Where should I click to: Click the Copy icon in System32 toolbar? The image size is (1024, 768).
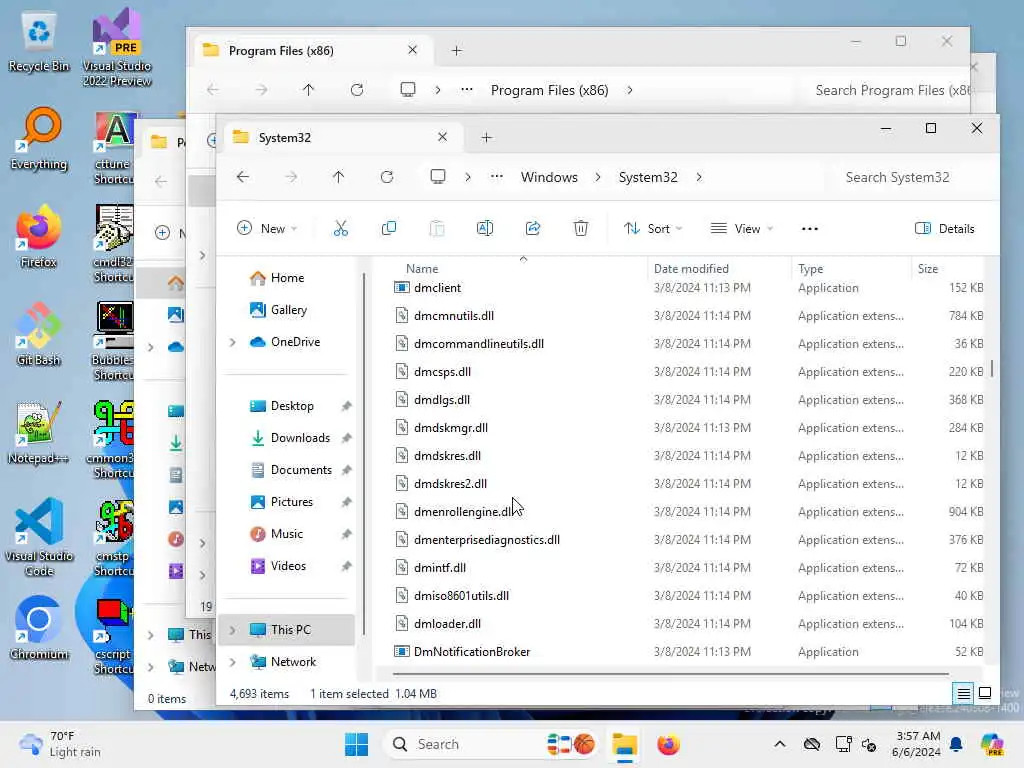tap(389, 228)
